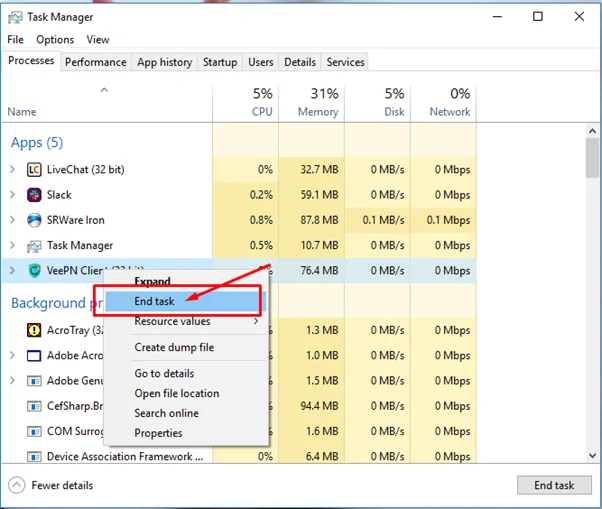Viewport: 602px width, 509px height.
Task: Select the Device Association Framework row name
Action: pyautogui.click(x=125, y=457)
